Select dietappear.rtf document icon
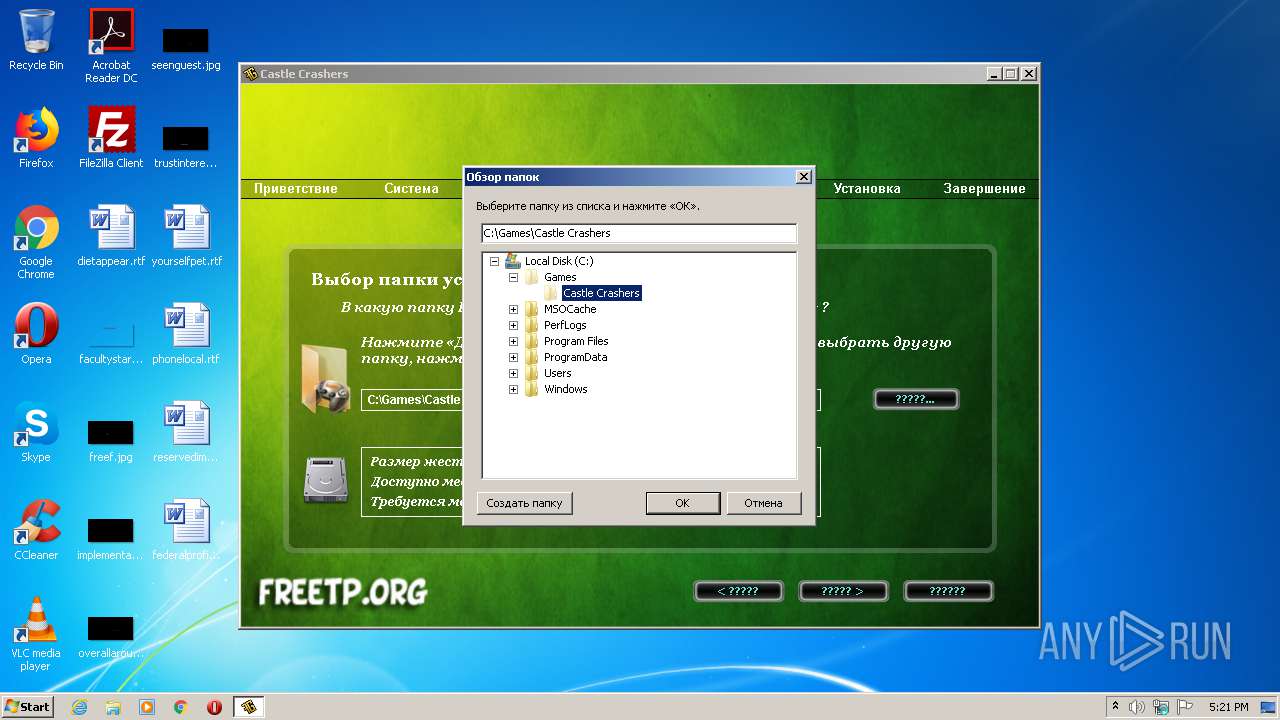 point(111,236)
